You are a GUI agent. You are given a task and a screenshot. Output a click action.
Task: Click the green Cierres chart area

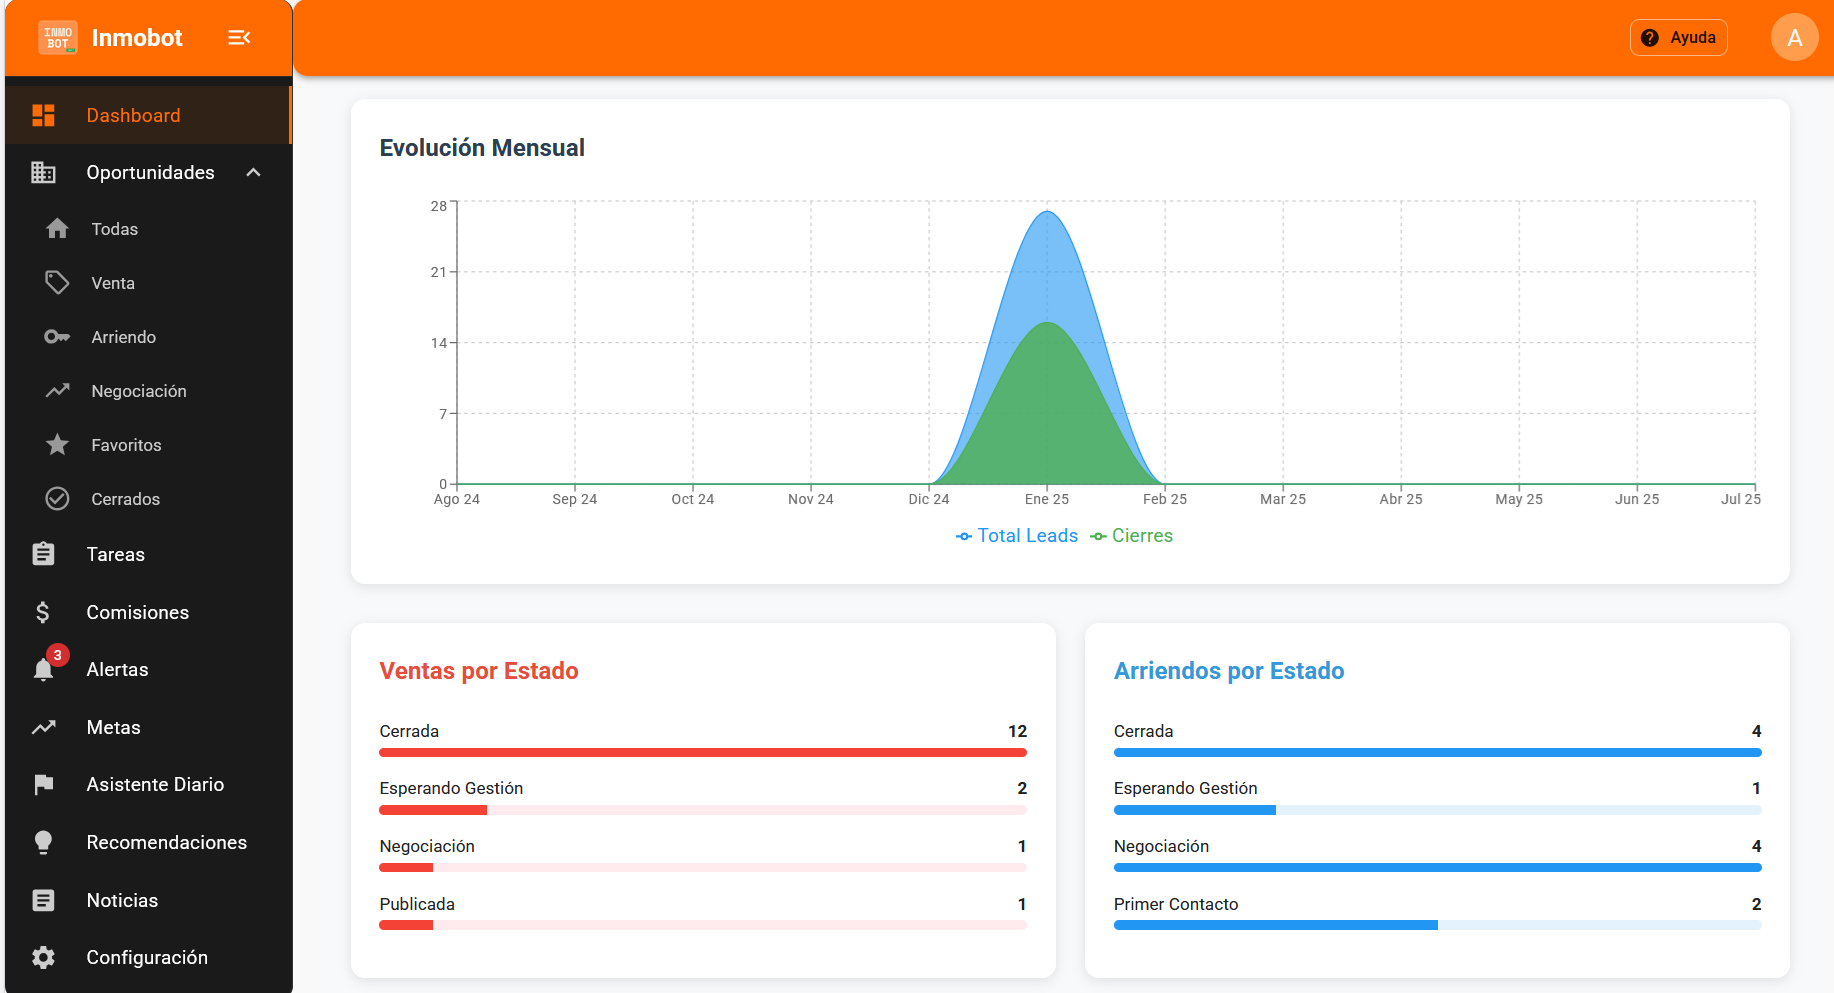point(1047,420)
